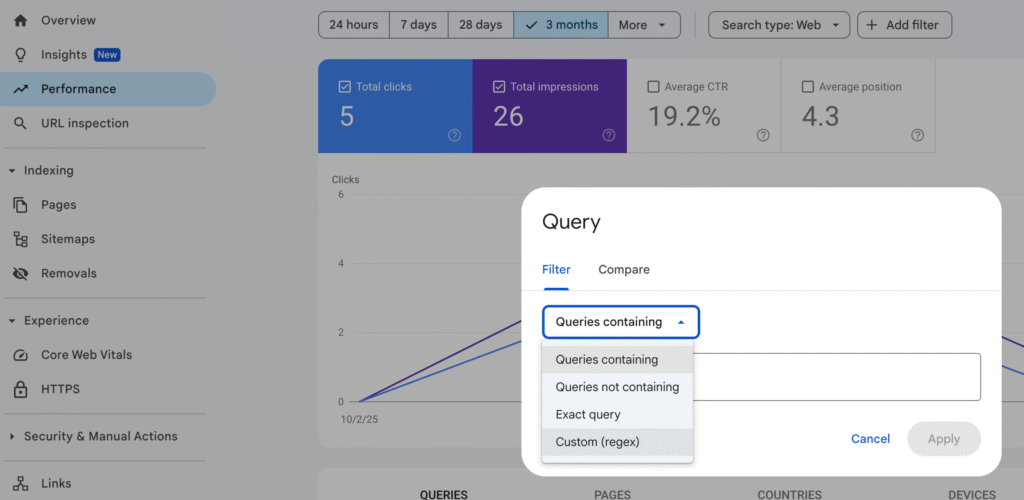Open the Insights page link
The image size is (1024, 500).
click(x=64, y=55)
